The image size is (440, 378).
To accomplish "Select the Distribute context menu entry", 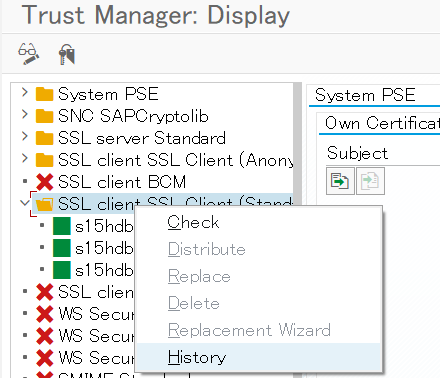I will pos(206,249).
